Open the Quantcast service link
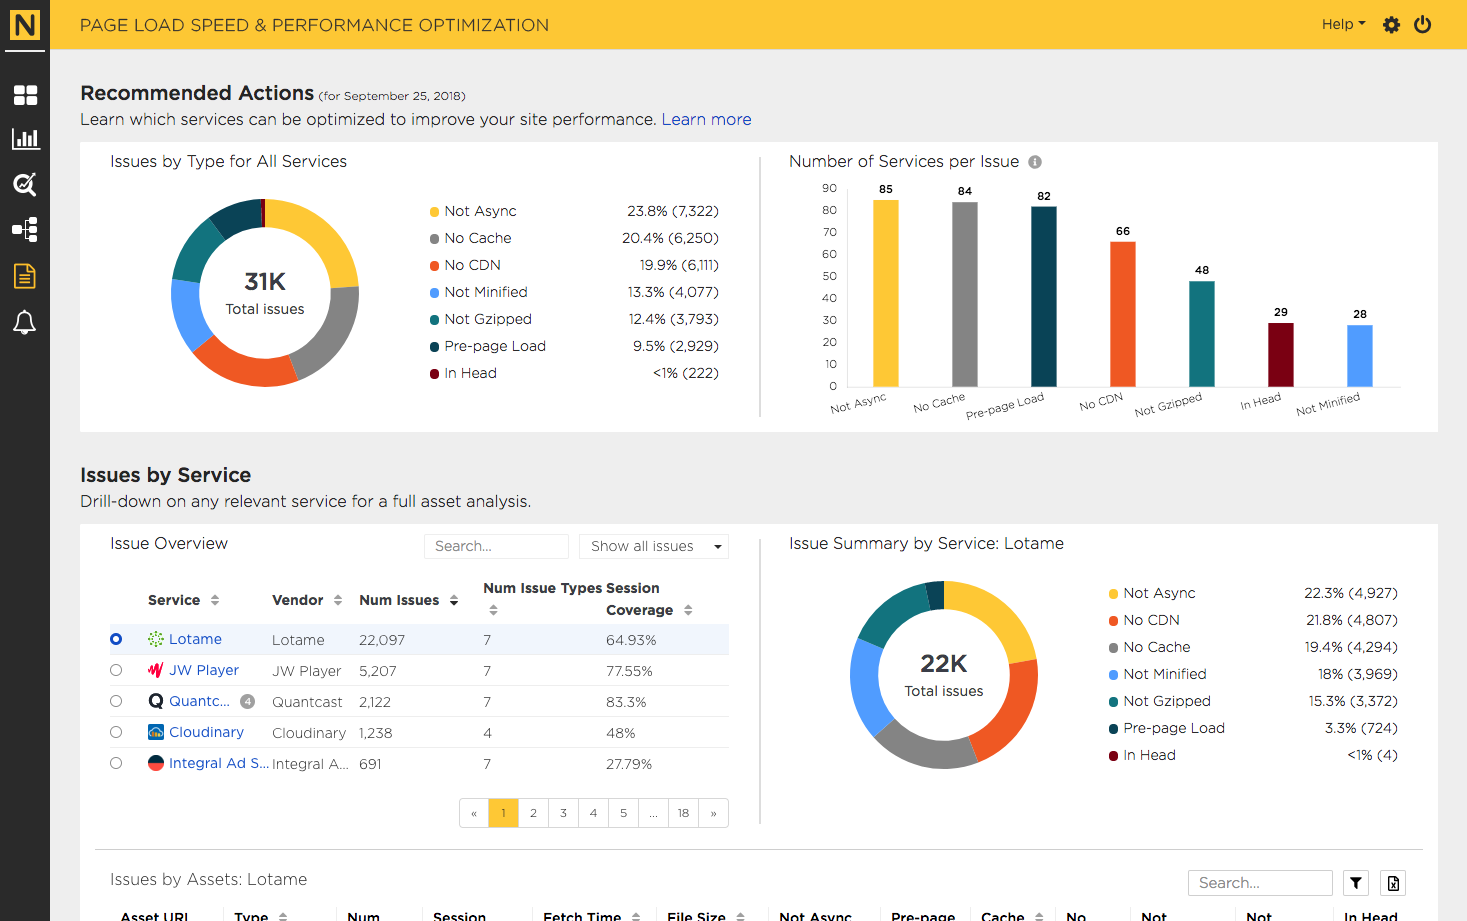 199,701
